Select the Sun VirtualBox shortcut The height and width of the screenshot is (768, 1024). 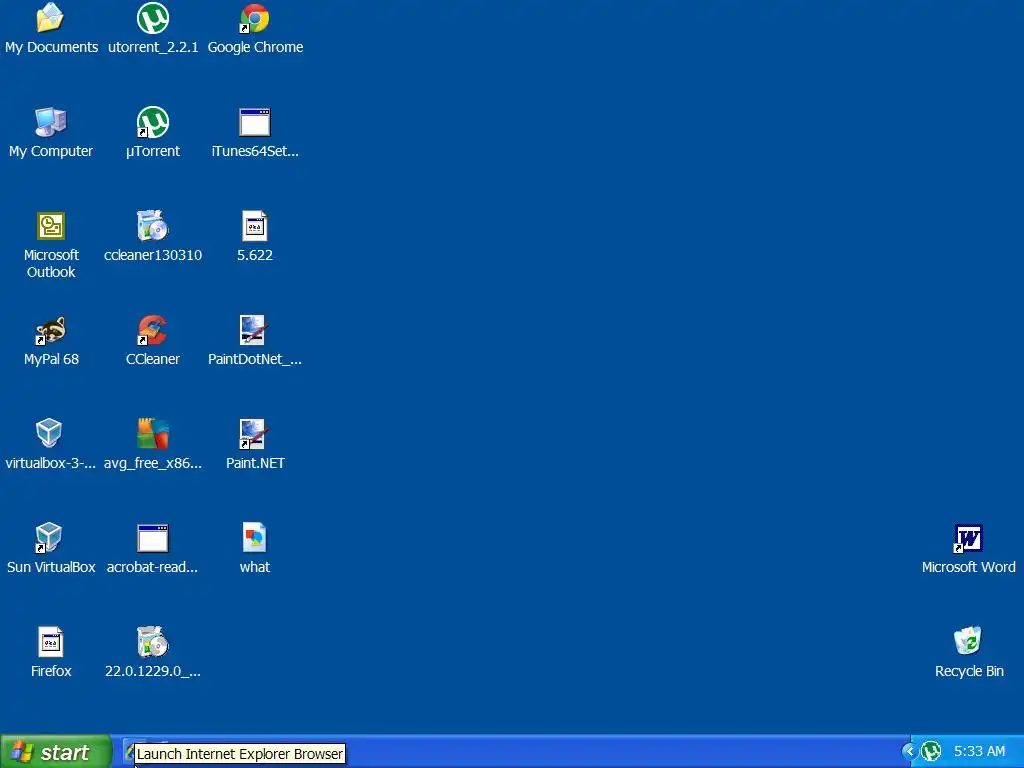tap(49, 537)
